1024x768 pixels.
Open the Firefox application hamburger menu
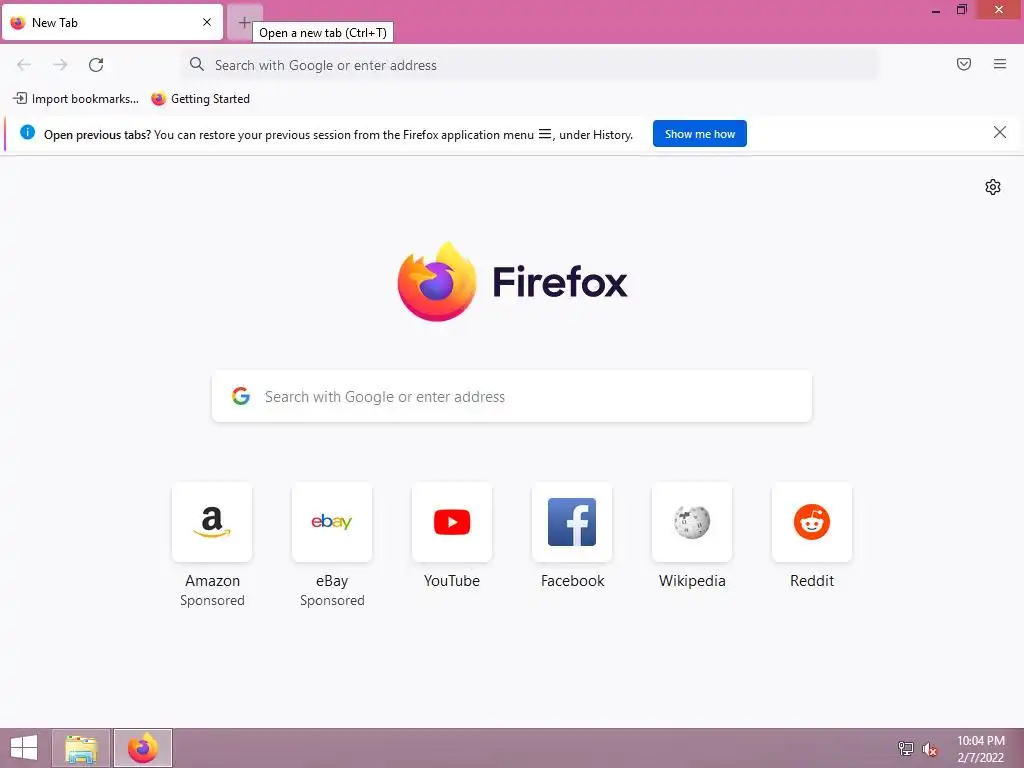tap(1000, 64)
